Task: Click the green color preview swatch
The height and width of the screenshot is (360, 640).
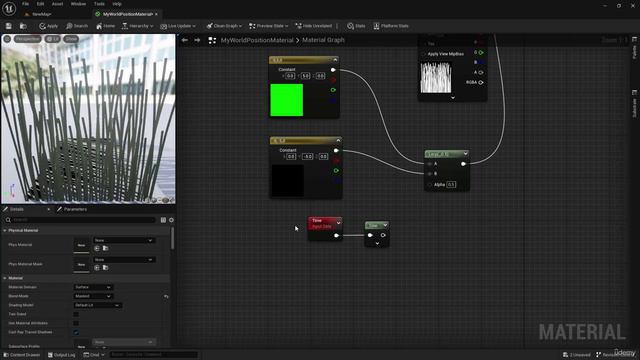Action: 287,100
